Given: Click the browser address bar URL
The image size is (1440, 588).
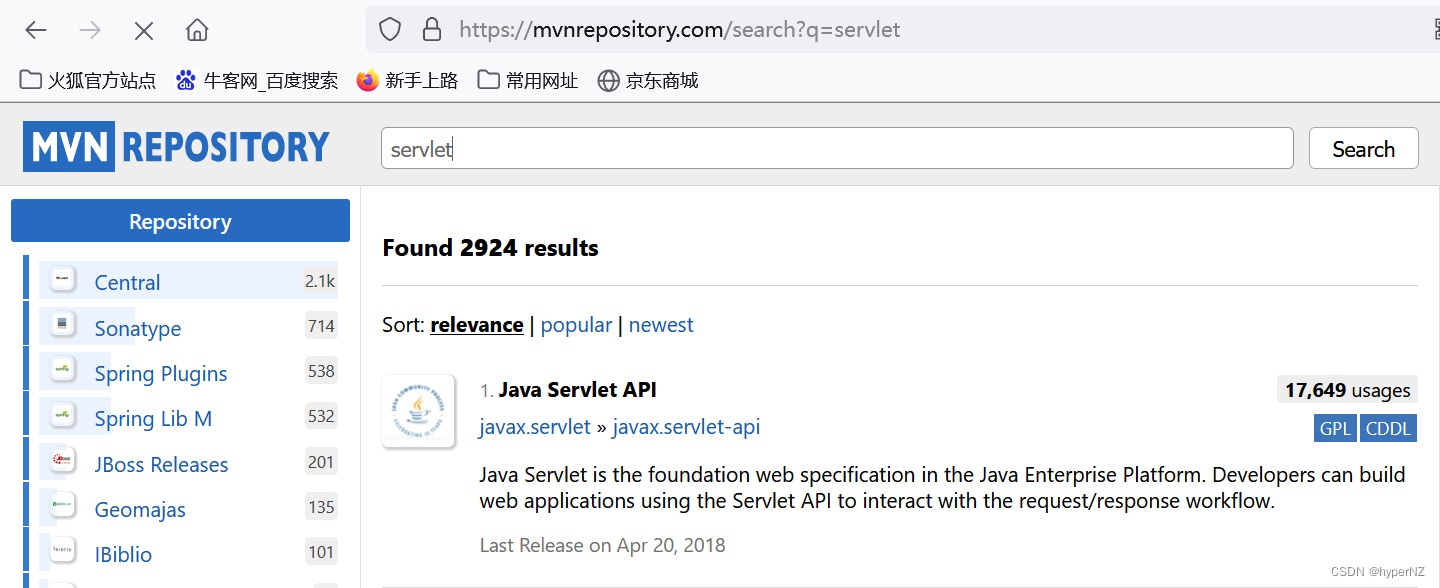Looking at the screenshot, I should (x=680, y=30).
